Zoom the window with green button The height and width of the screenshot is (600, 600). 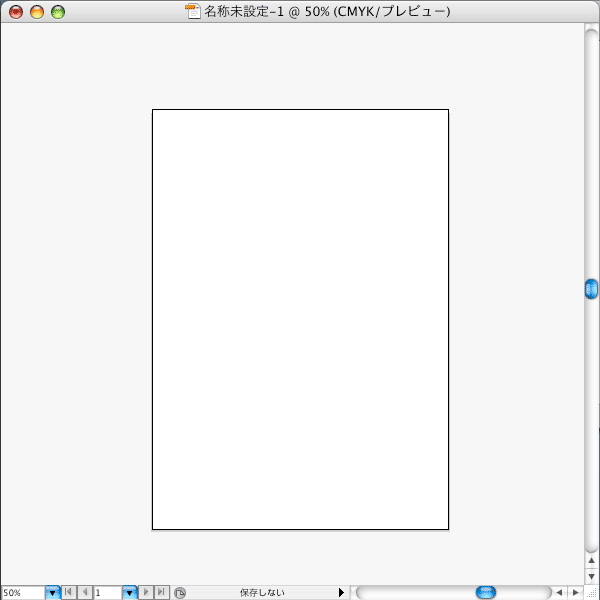point(58,12)
